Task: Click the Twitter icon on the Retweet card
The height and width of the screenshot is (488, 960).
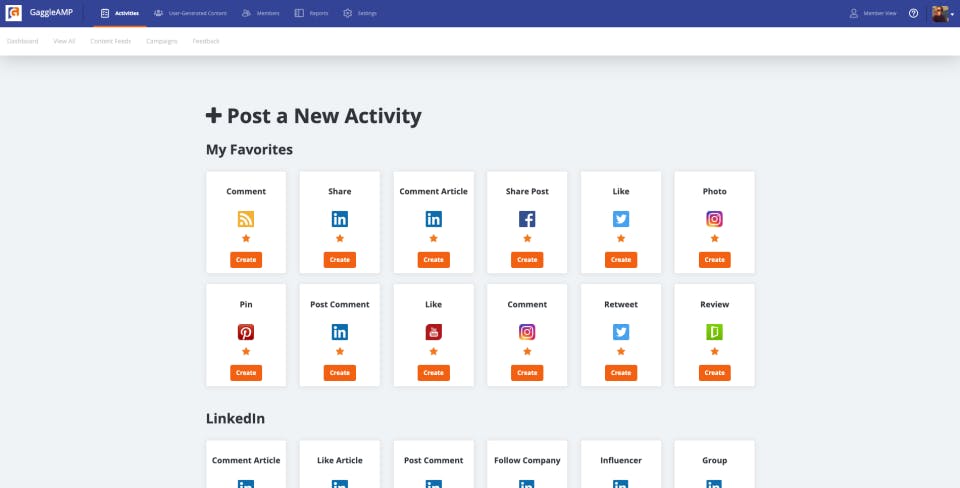Action: coord(621,332)
